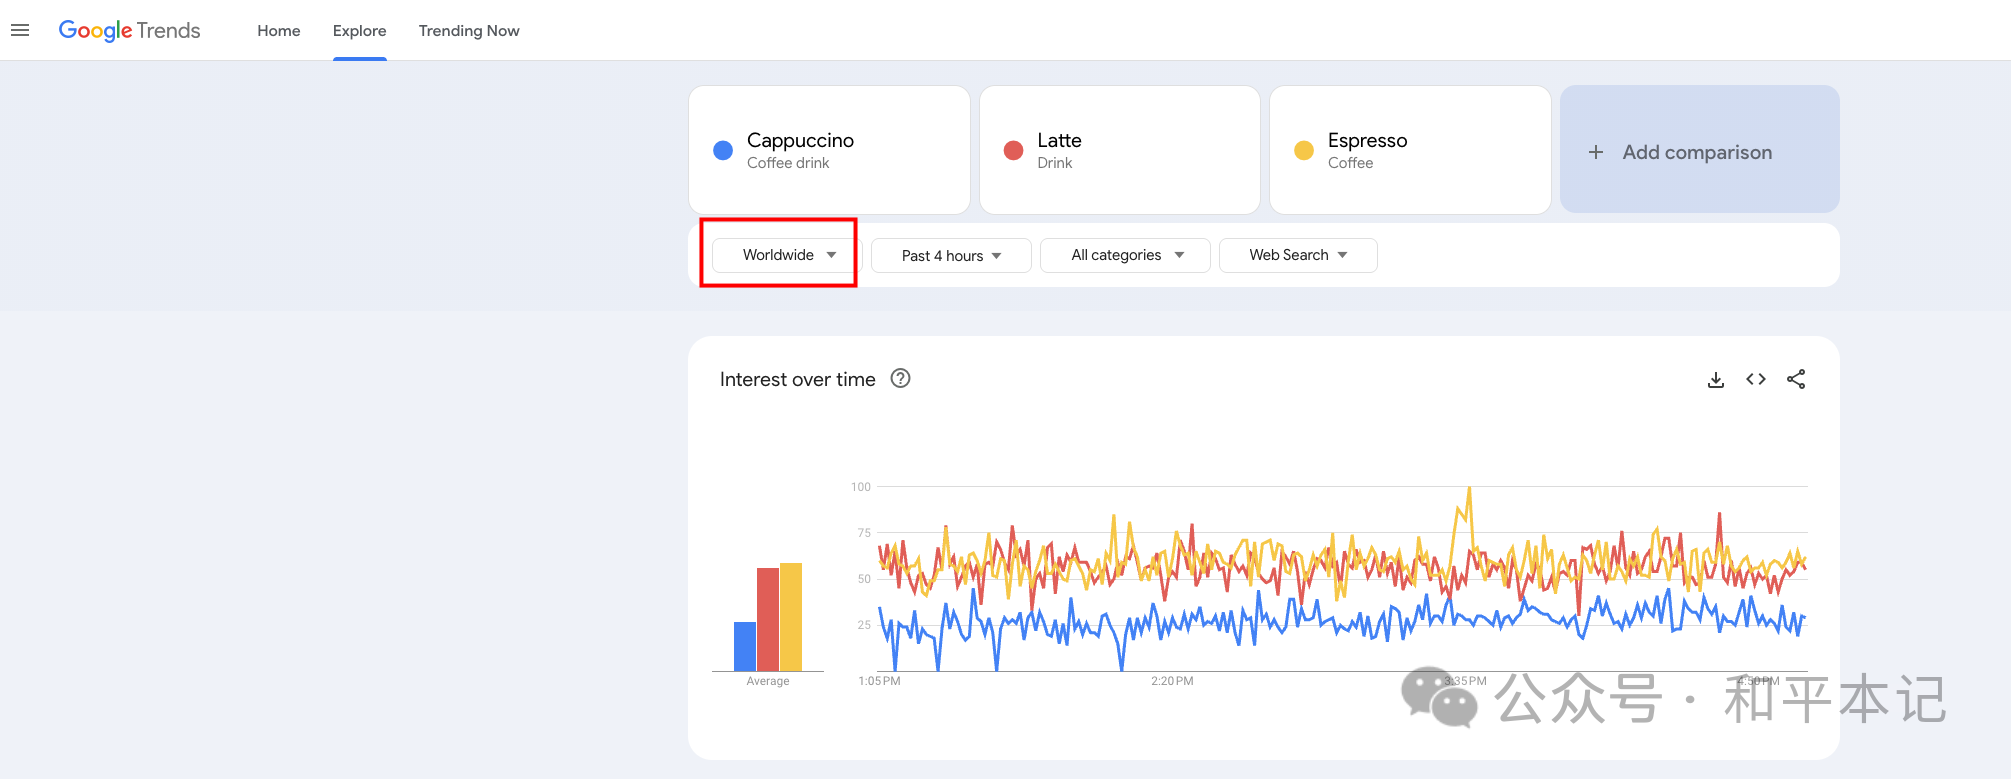Click the Add comparison button

point(1699,149)
